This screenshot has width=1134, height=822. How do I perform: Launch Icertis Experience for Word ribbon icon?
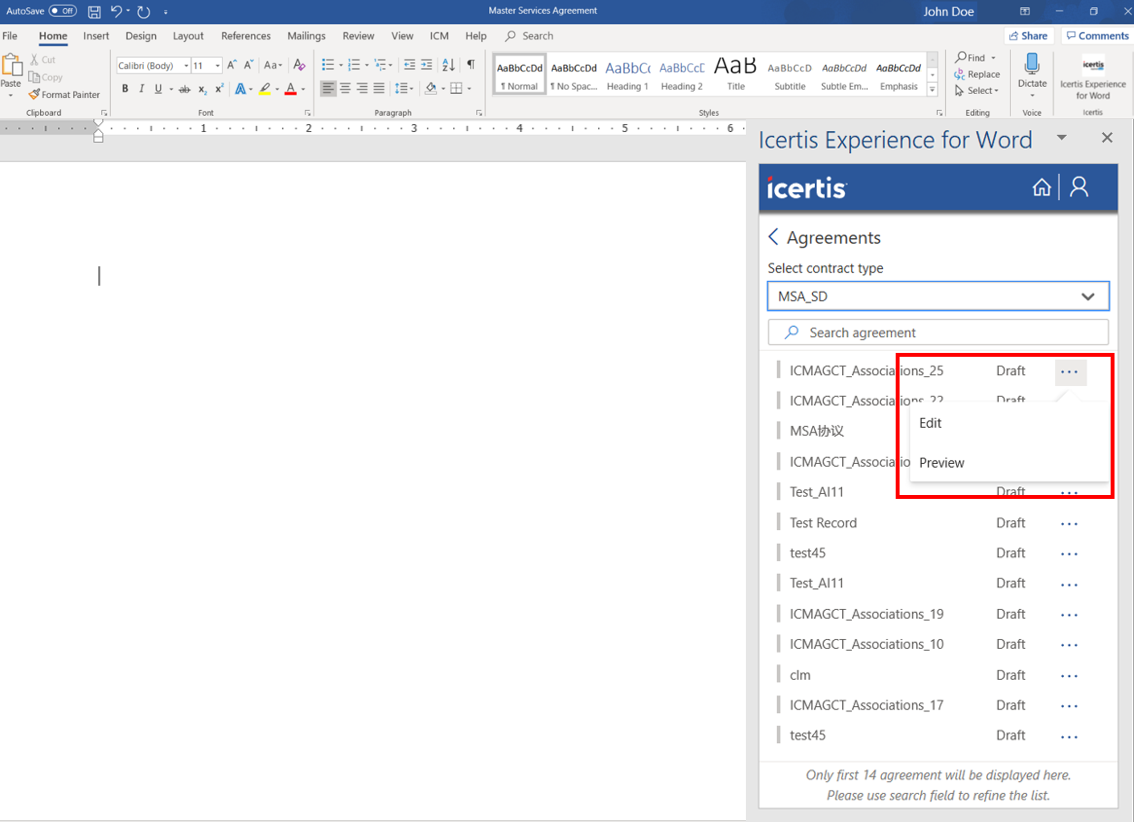pos(1093,79)
